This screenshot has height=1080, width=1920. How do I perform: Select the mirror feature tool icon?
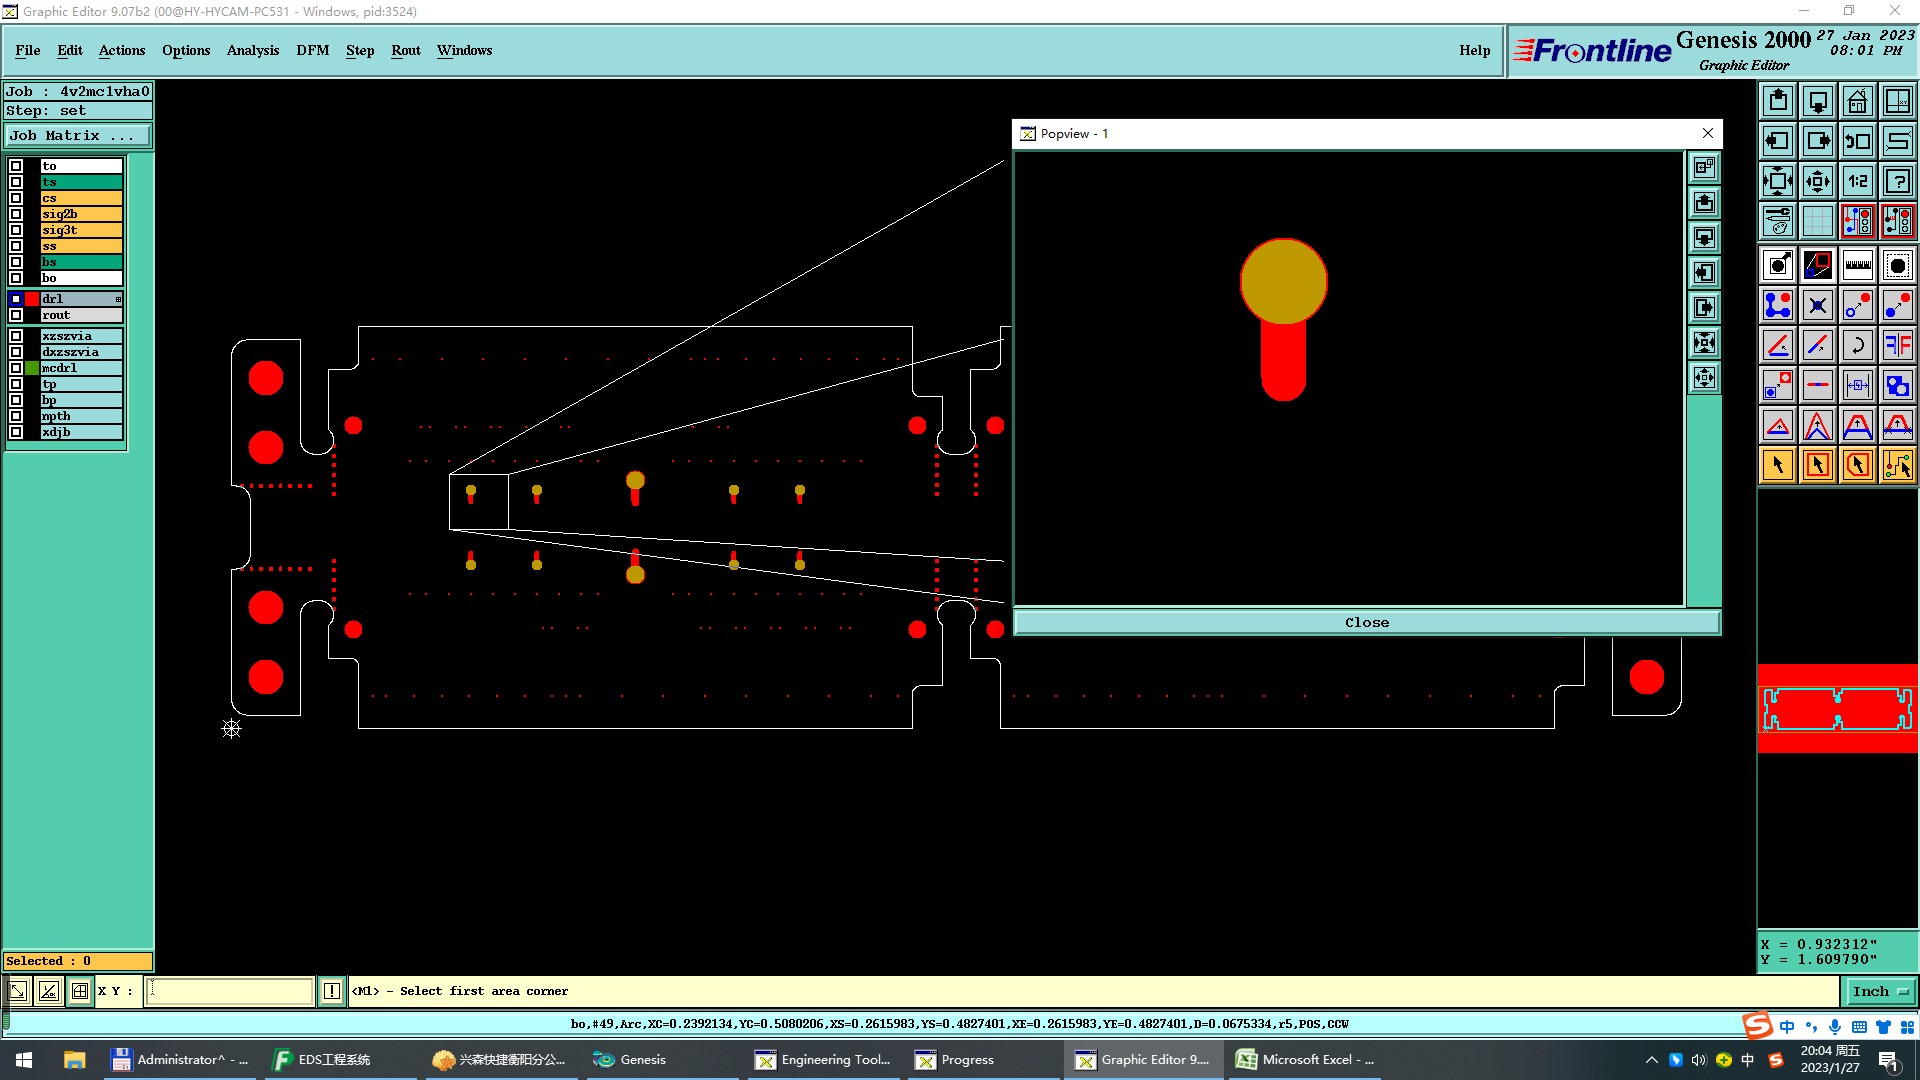coord(1897,345)
